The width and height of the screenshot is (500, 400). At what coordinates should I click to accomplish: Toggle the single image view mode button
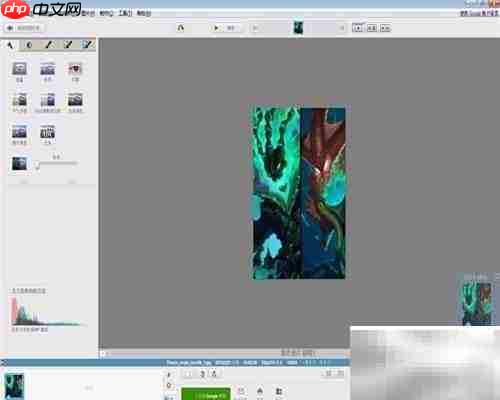358,28
